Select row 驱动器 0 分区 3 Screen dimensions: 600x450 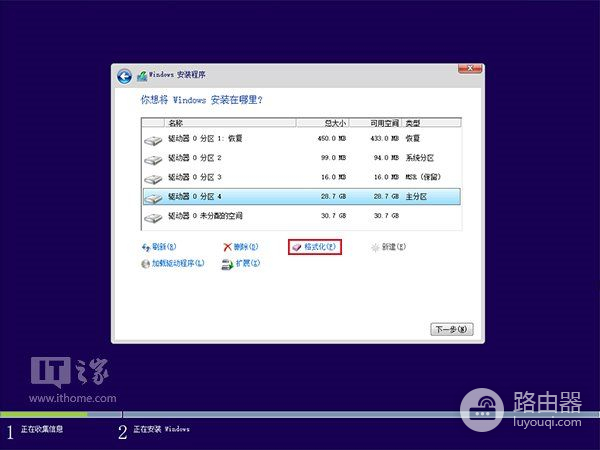pyautogui.click(x=302, y=177)
